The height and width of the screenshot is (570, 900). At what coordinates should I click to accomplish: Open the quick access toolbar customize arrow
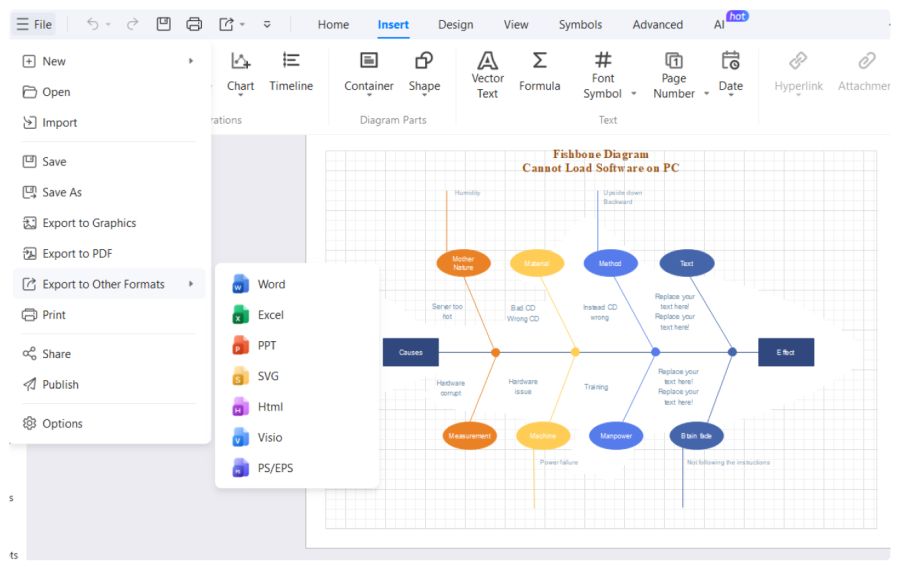tap(267, 24)
